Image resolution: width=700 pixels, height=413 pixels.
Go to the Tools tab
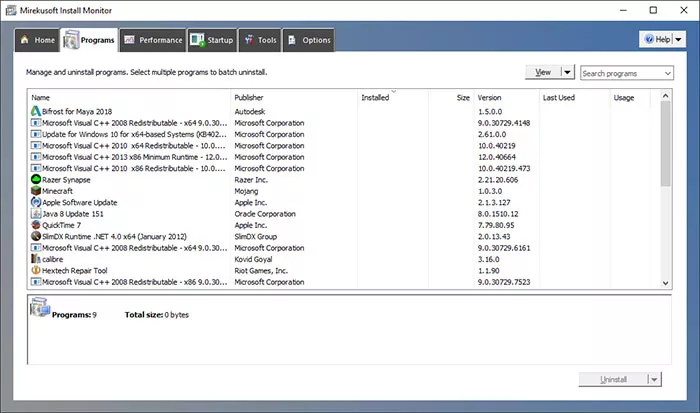[260, 40]
